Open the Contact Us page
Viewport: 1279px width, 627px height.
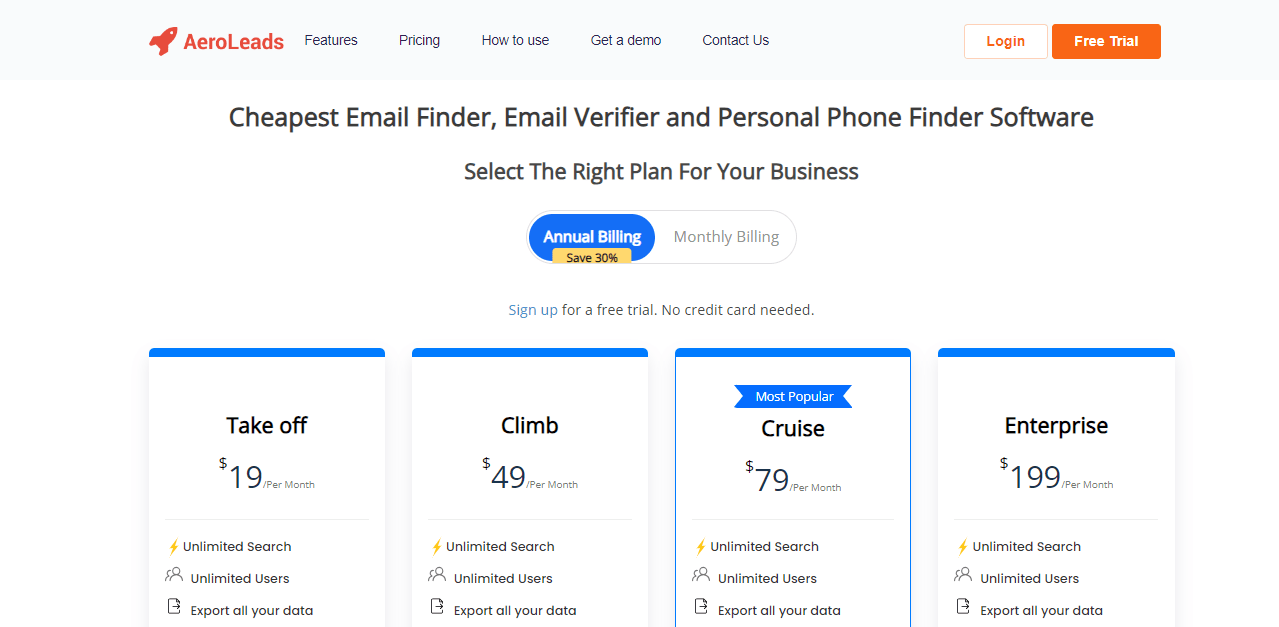[x=735, y=40]
